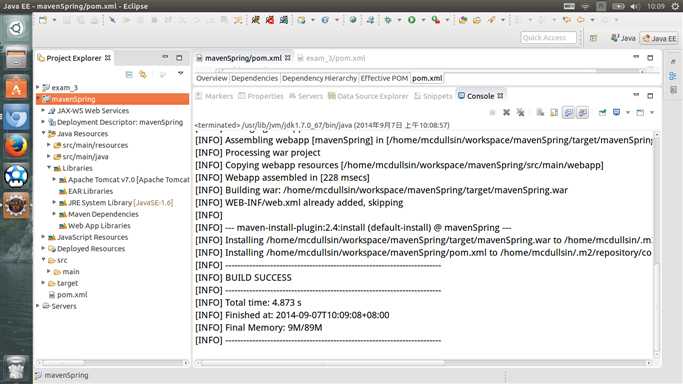Open the web browser globe icon
Image resolution: width=683 pixels, height=384 pixels.
[353, 20]
